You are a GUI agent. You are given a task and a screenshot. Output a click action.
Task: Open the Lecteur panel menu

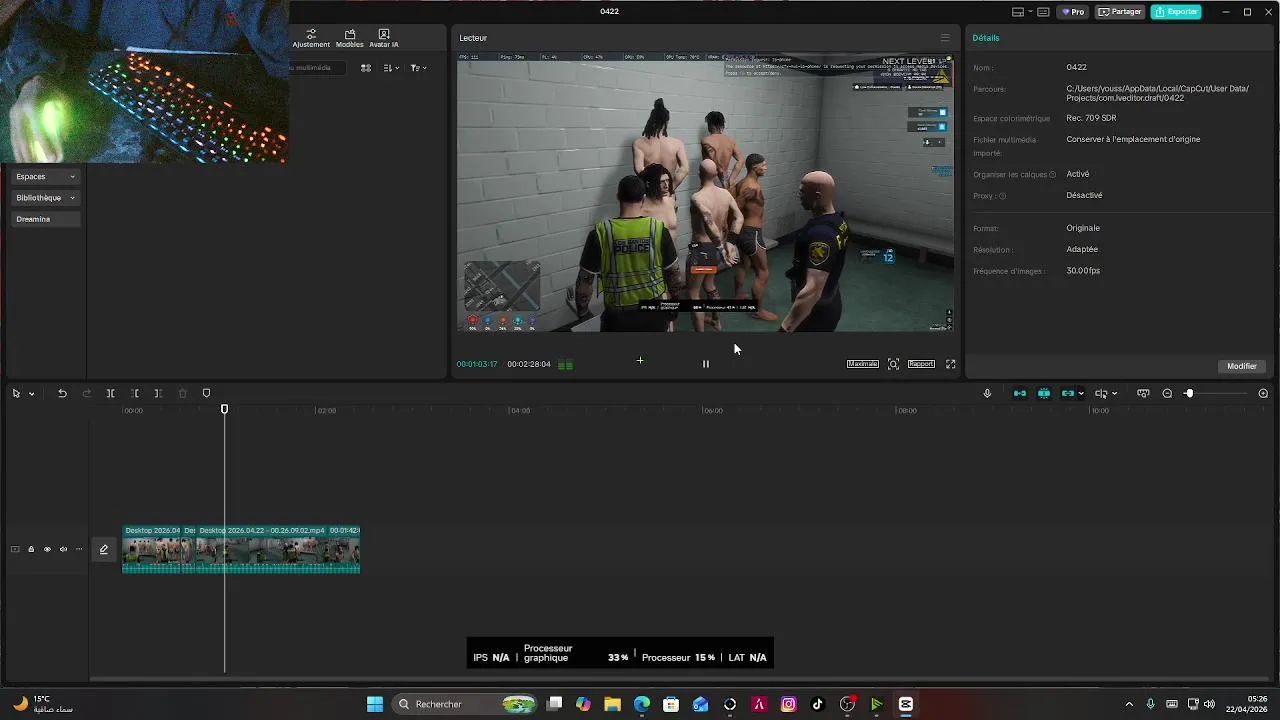click(x=945, y=38)
